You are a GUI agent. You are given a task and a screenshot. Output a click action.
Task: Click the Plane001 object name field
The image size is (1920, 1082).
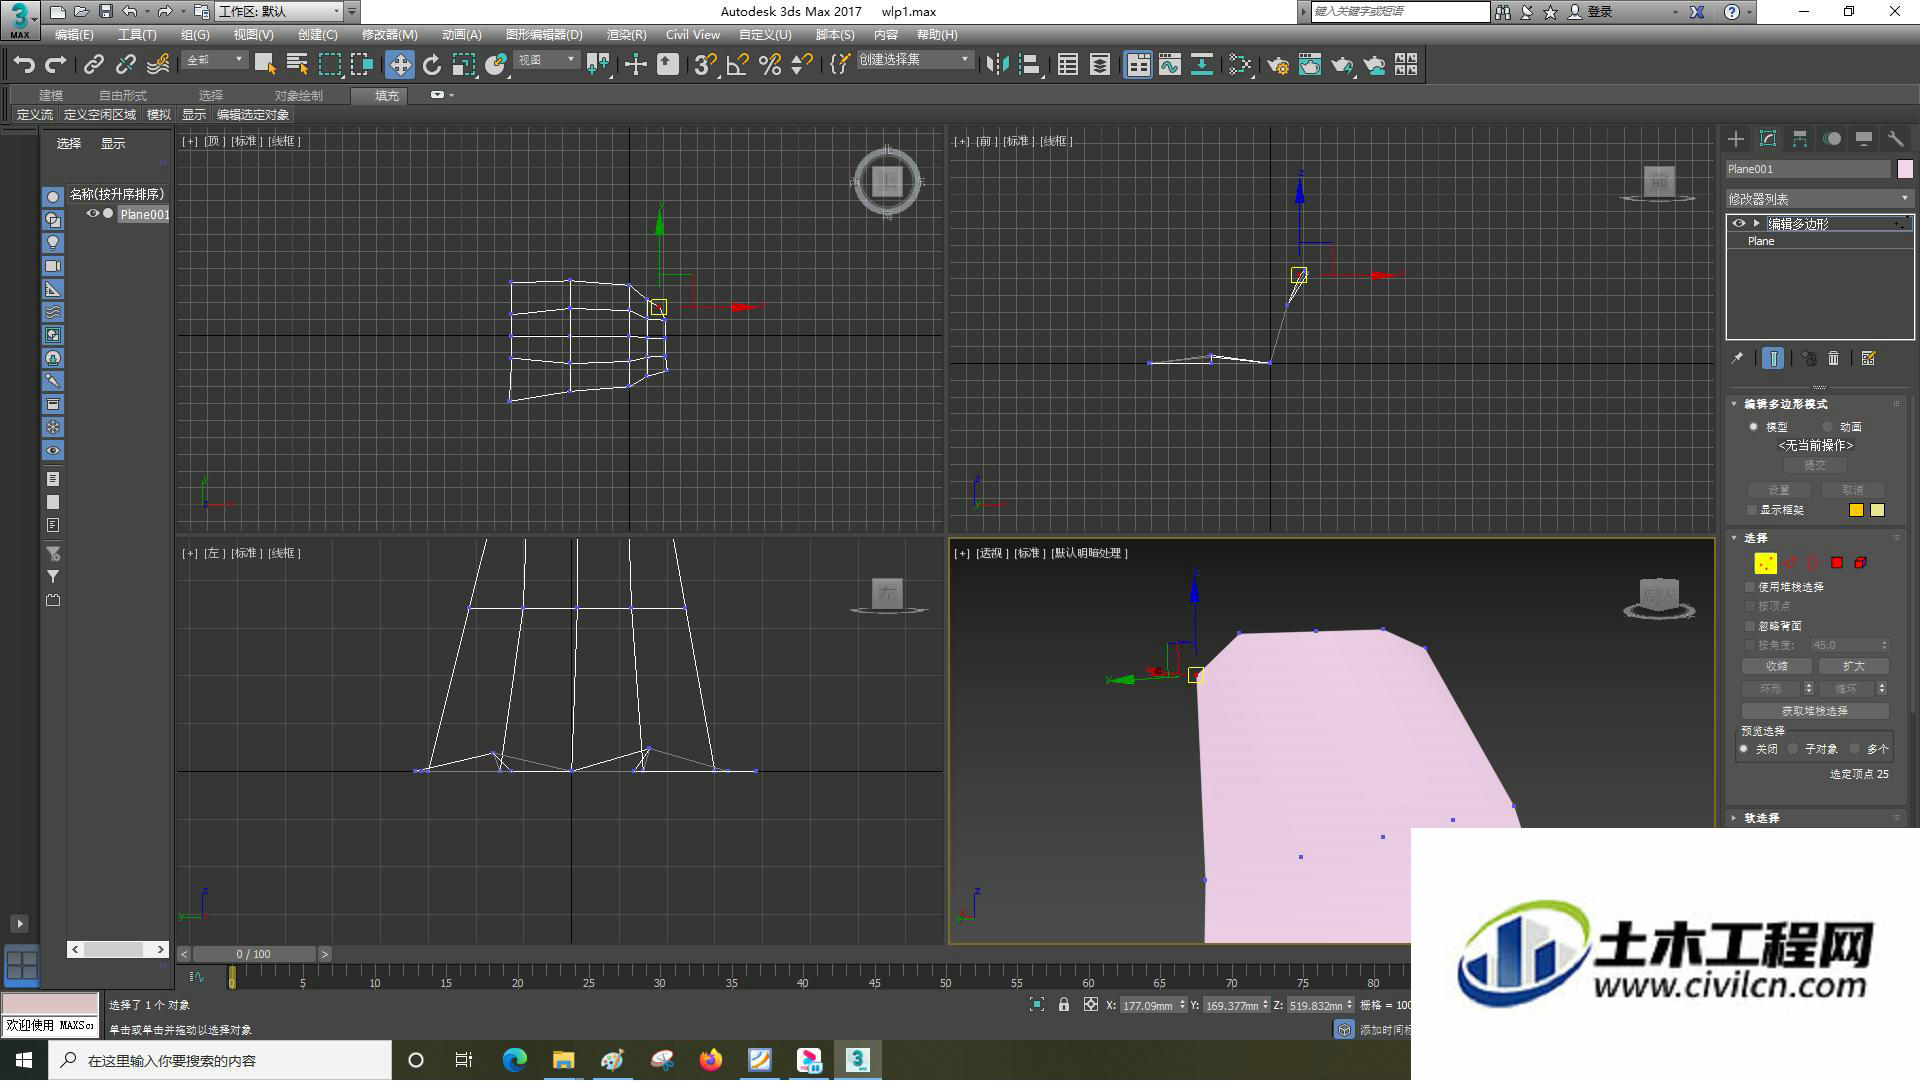pyautogui.click(x=1808, y=169)
